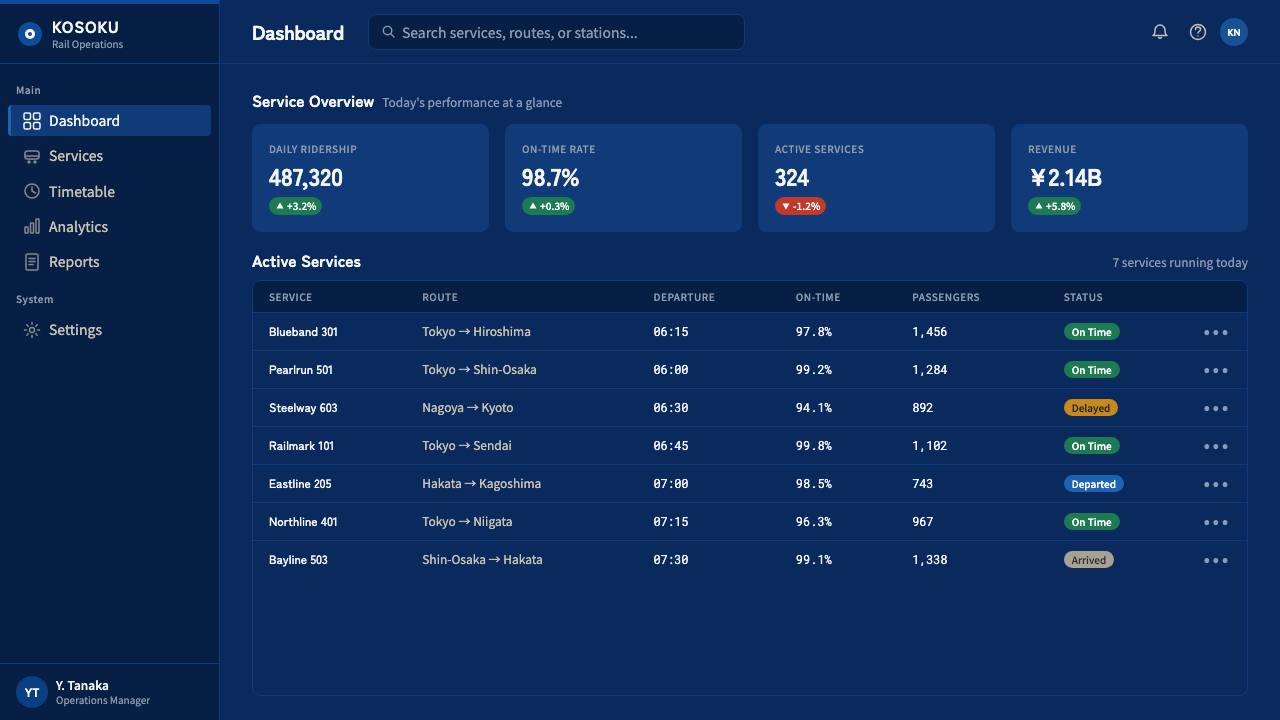Click the 7 services running today text
The width and height of the screenshot is (1280, 720).
pos(1180,263)
